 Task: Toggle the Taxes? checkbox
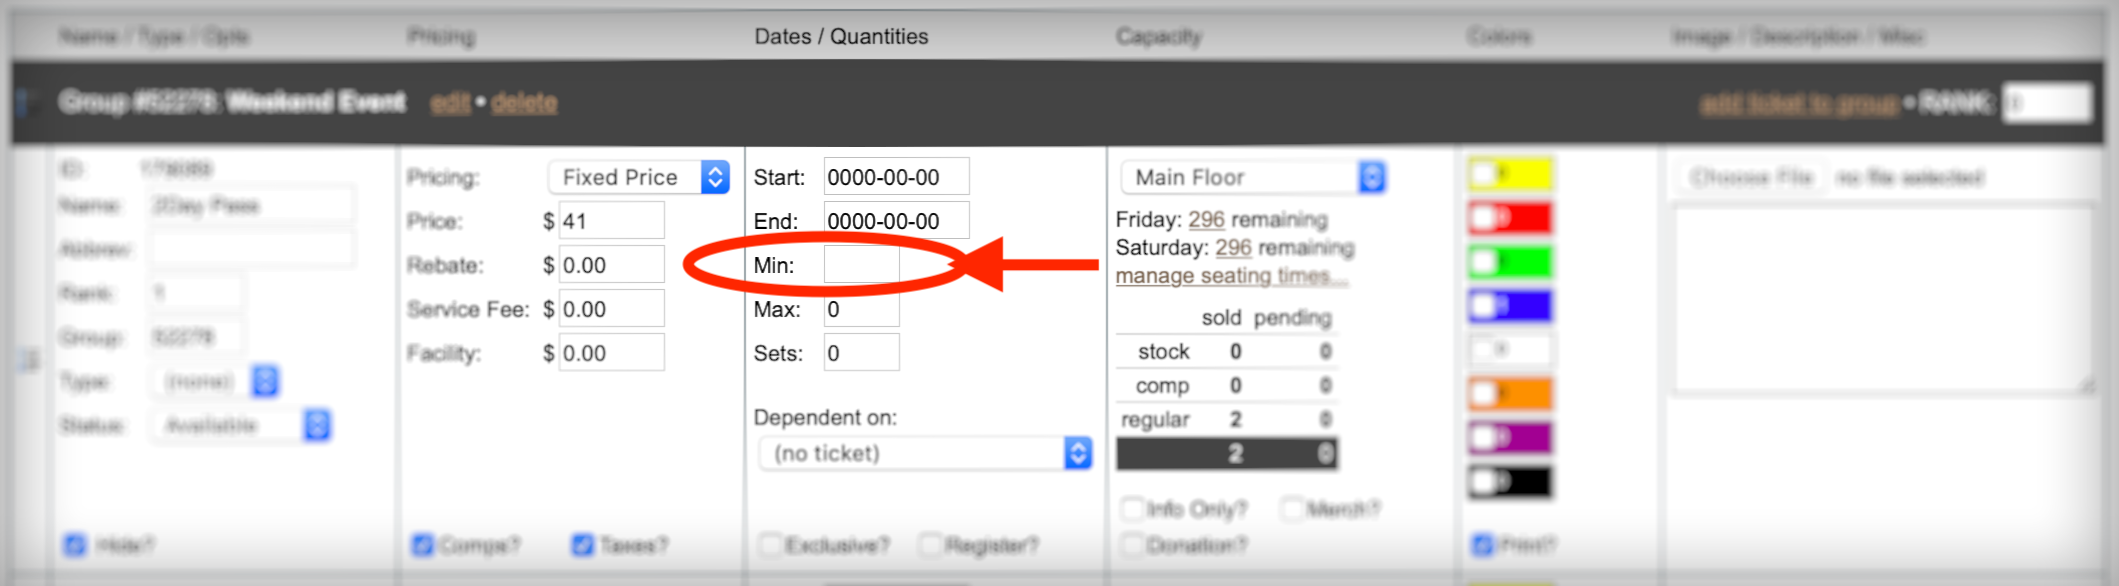click(x=583, y=545)
